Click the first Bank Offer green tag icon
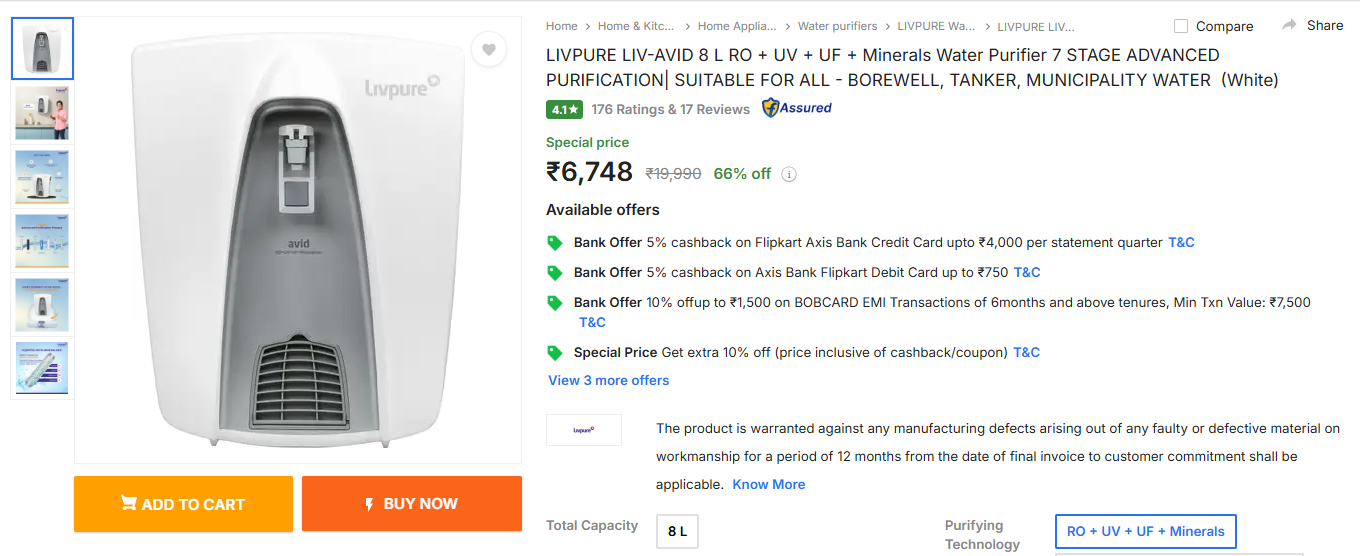1360x556 pixels. point(555,243)
